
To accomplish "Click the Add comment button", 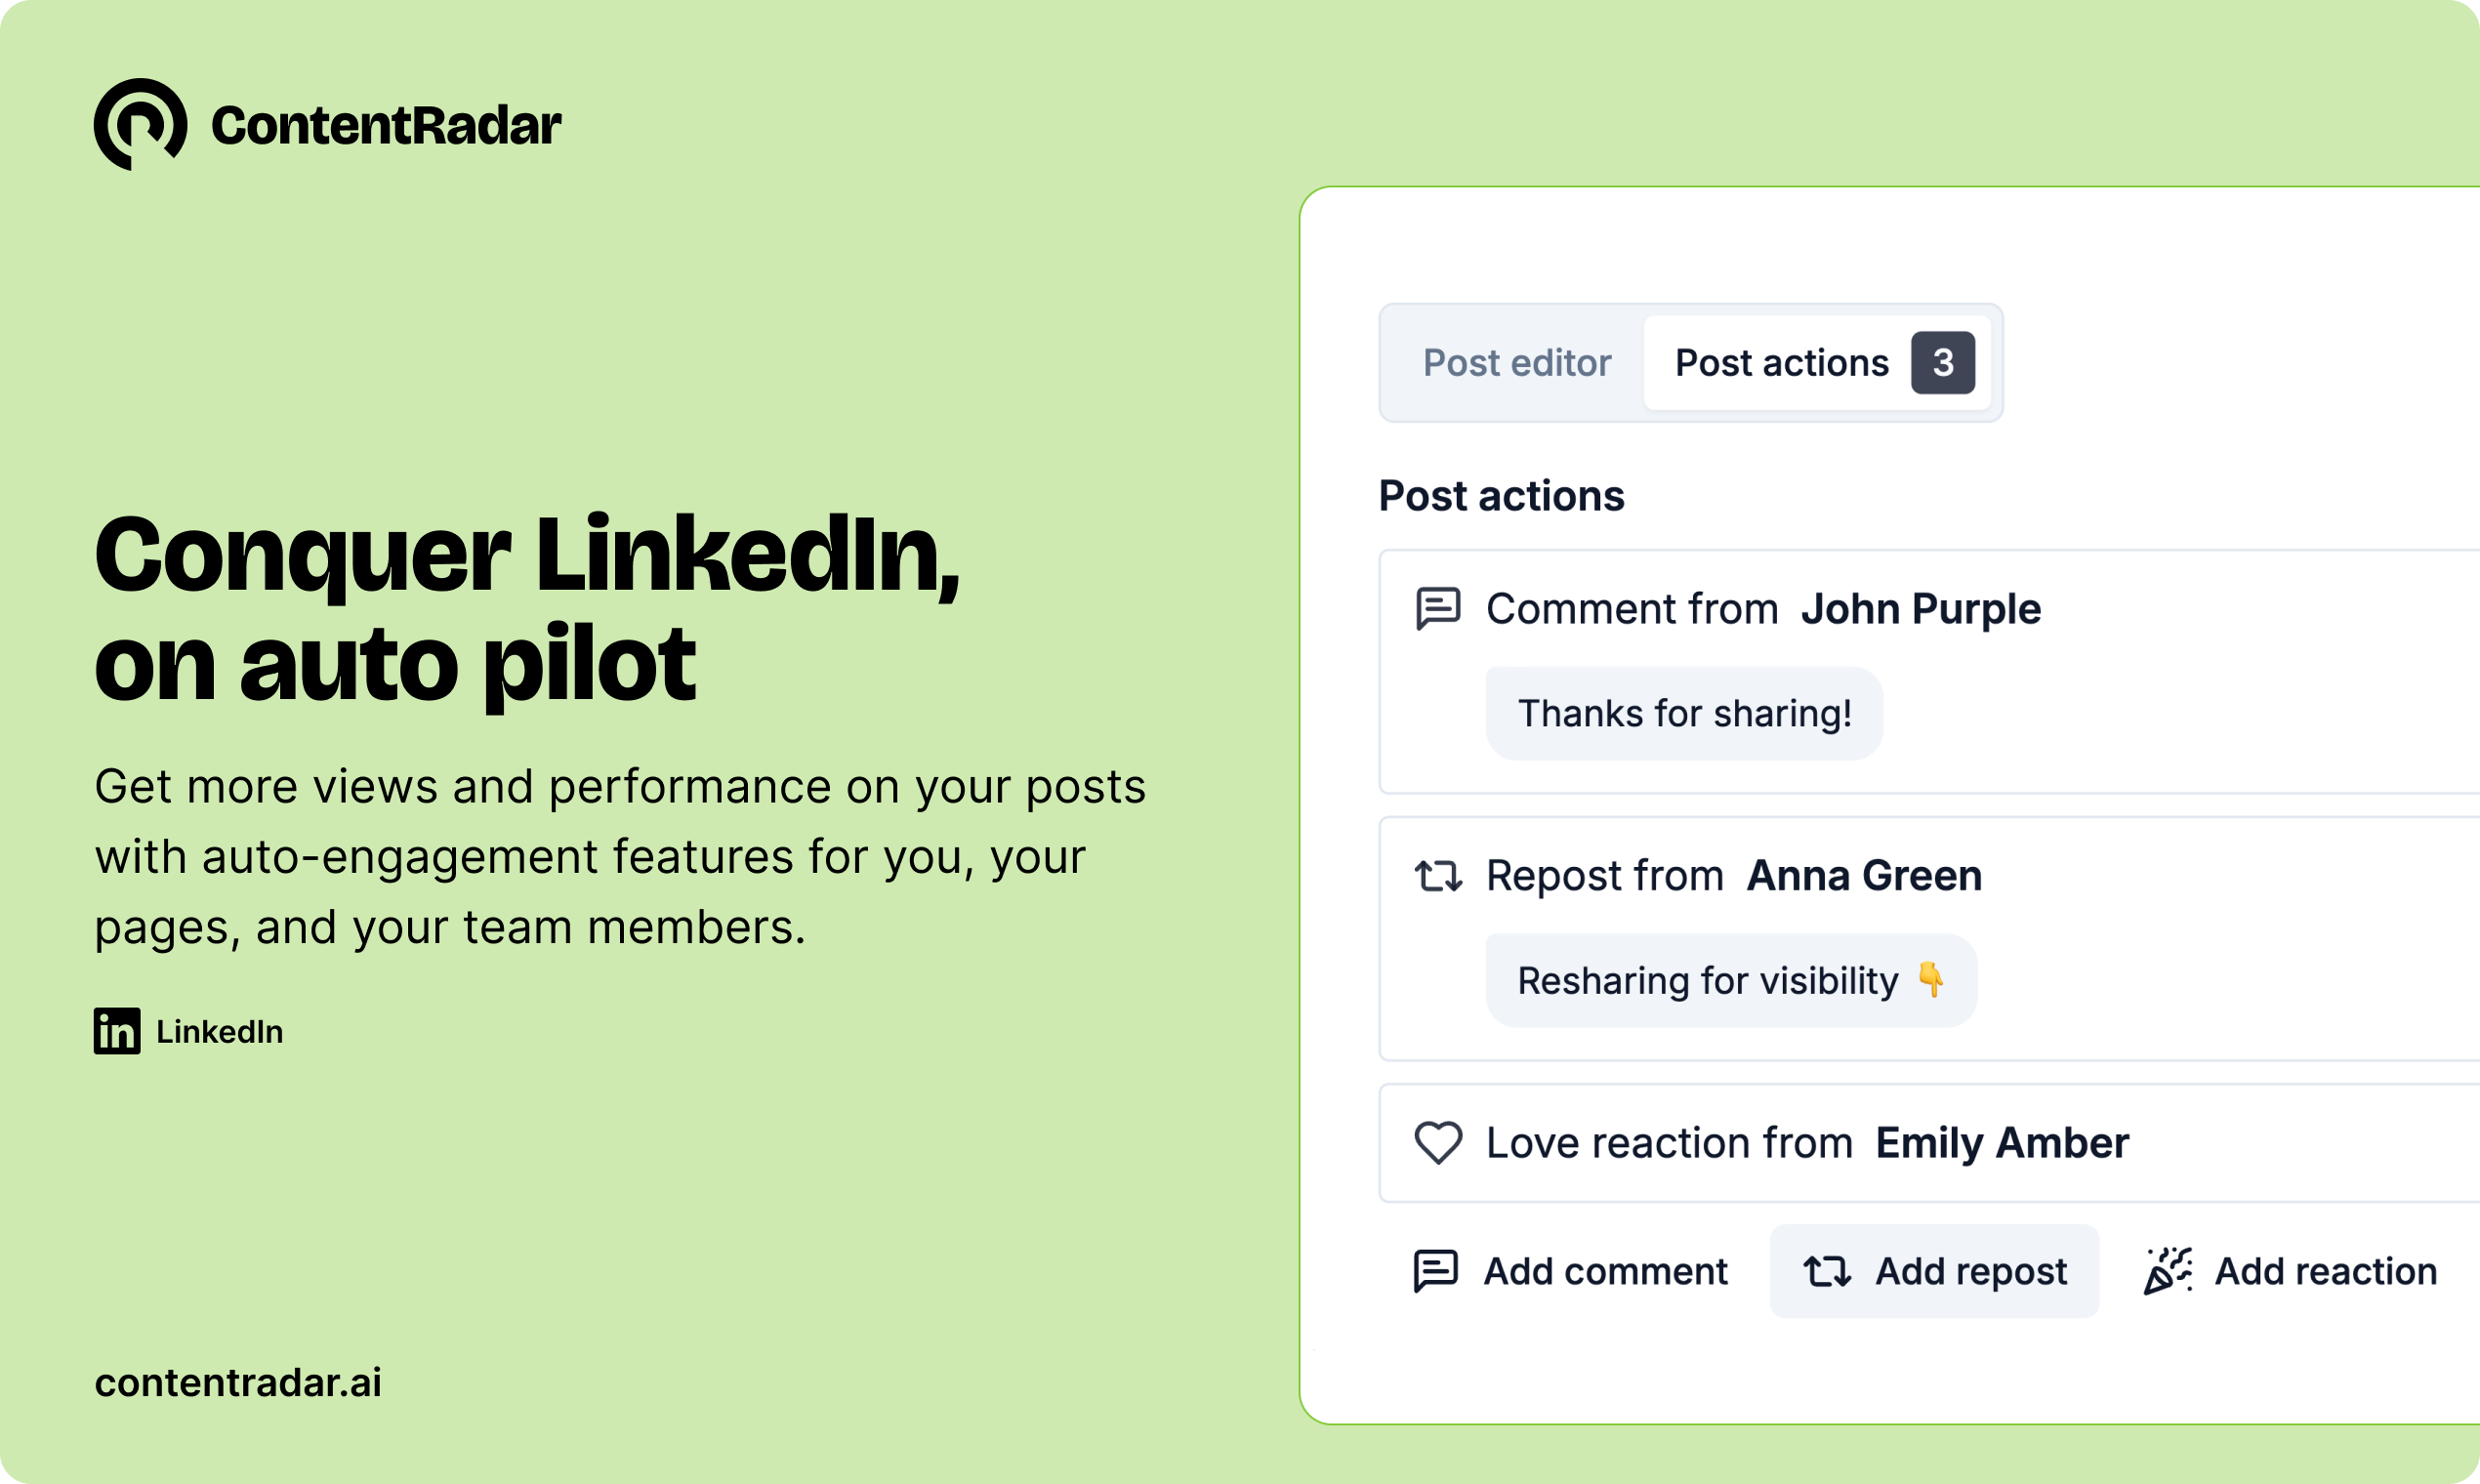I will click(x=1571, y=1271).
